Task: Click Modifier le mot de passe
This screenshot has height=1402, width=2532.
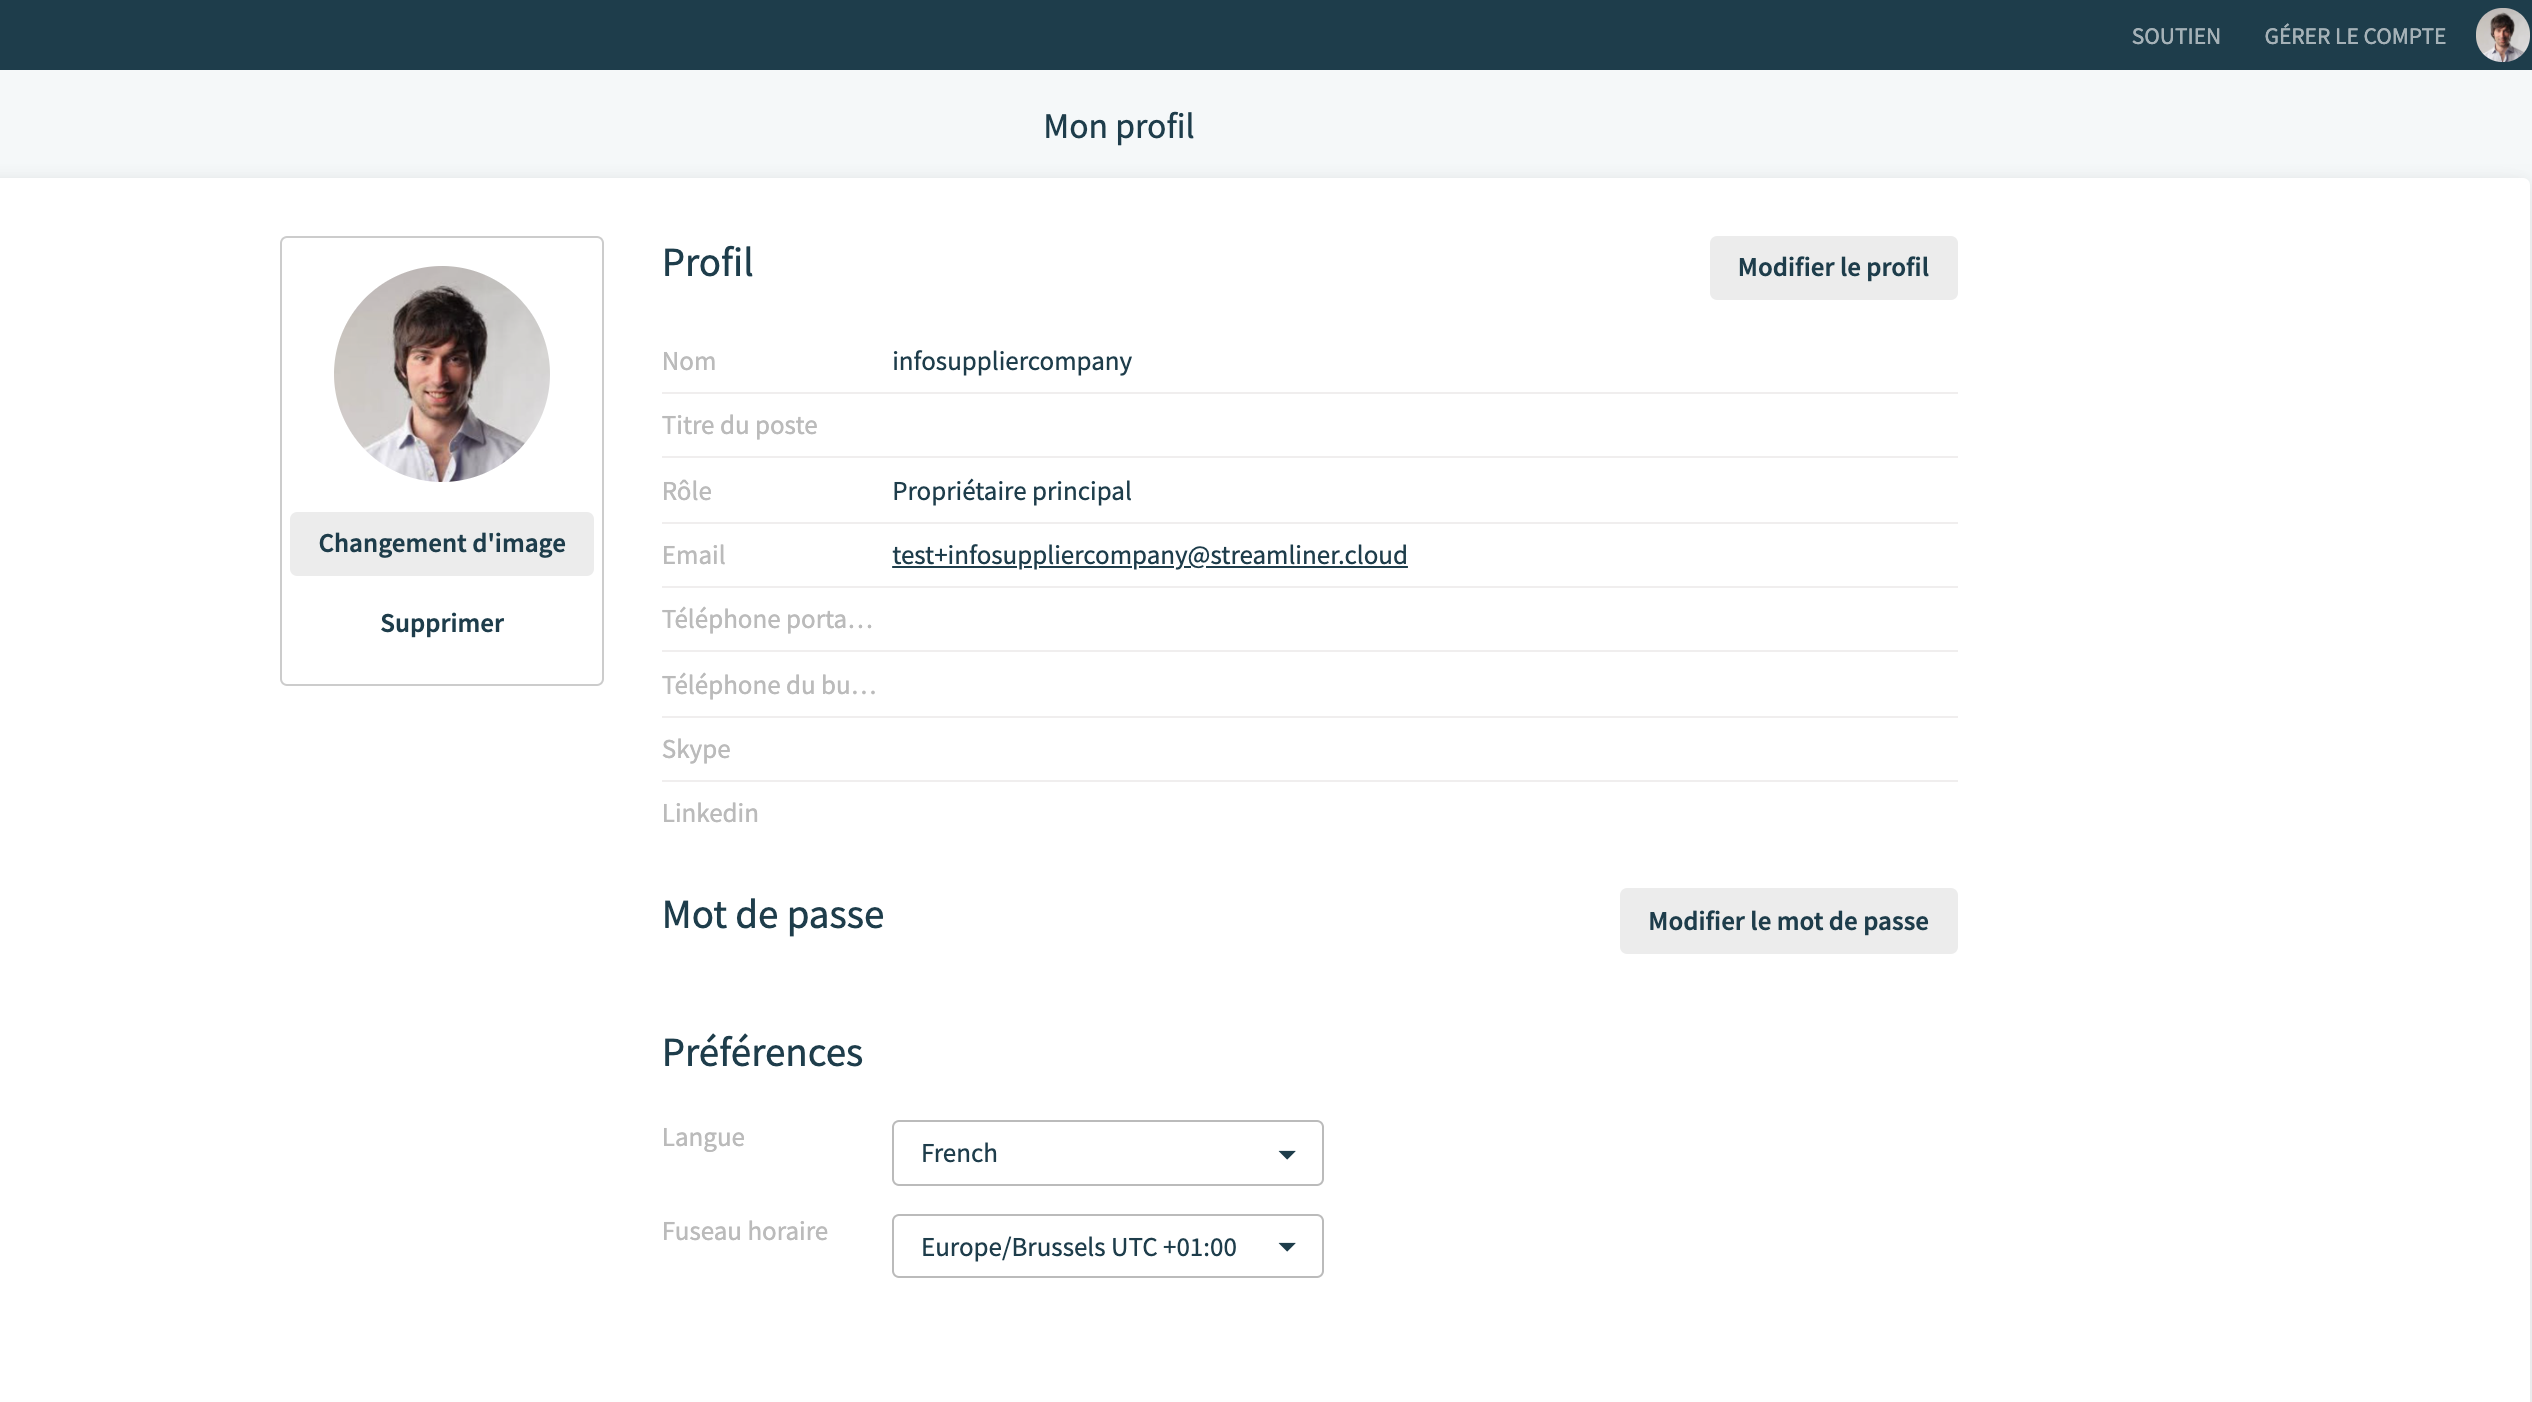Action: pos(1788,921)
